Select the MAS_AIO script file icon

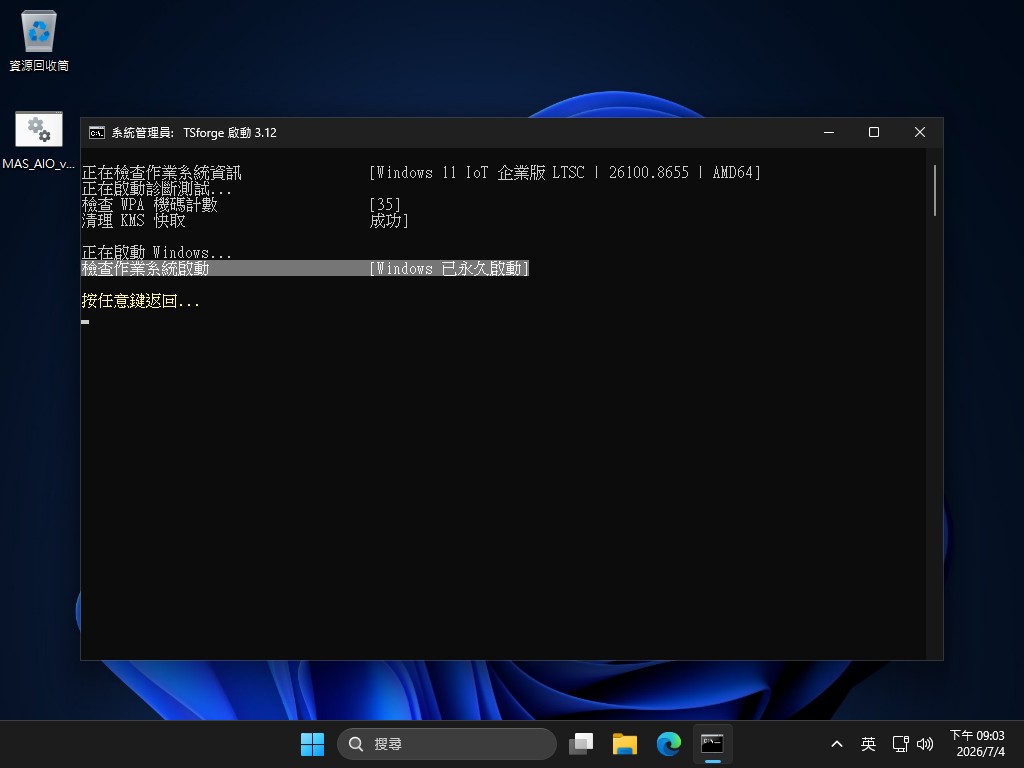click(x=39, y=140)
